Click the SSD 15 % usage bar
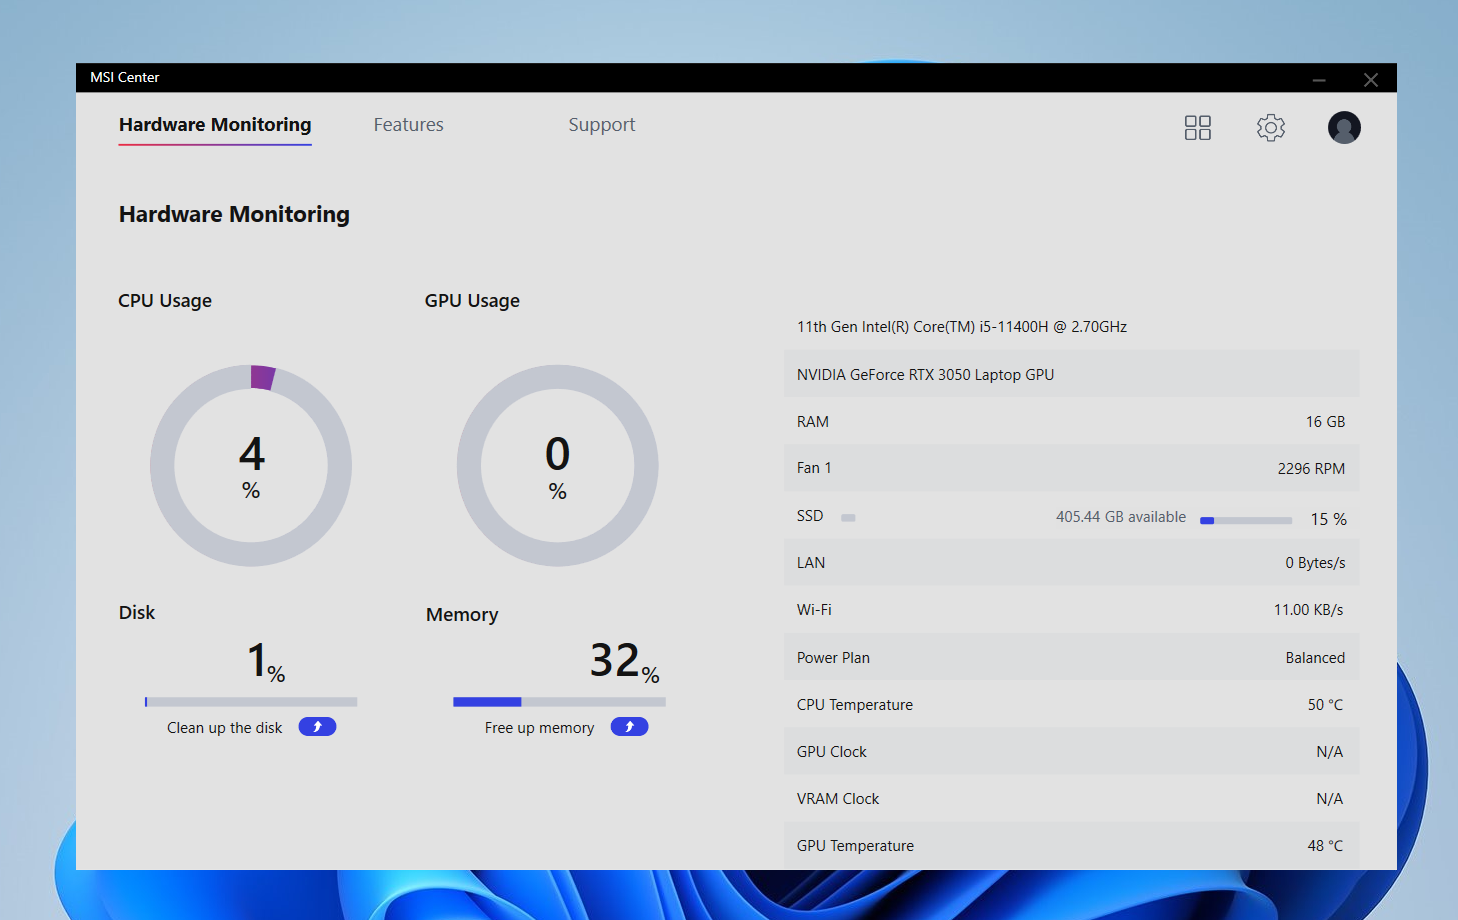The image size is (1458, 920). click(1246, 520)
